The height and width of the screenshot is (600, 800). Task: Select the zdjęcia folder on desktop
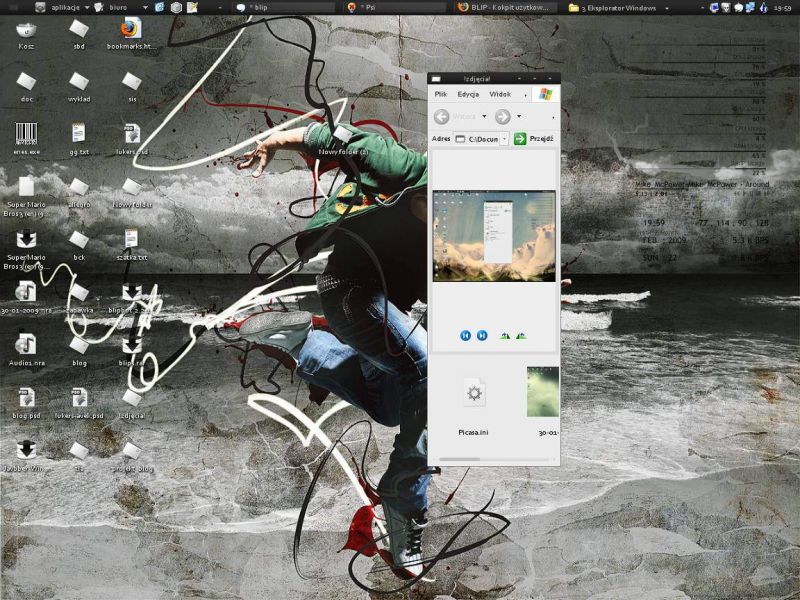pyautogui.click(x=132, y=398)
